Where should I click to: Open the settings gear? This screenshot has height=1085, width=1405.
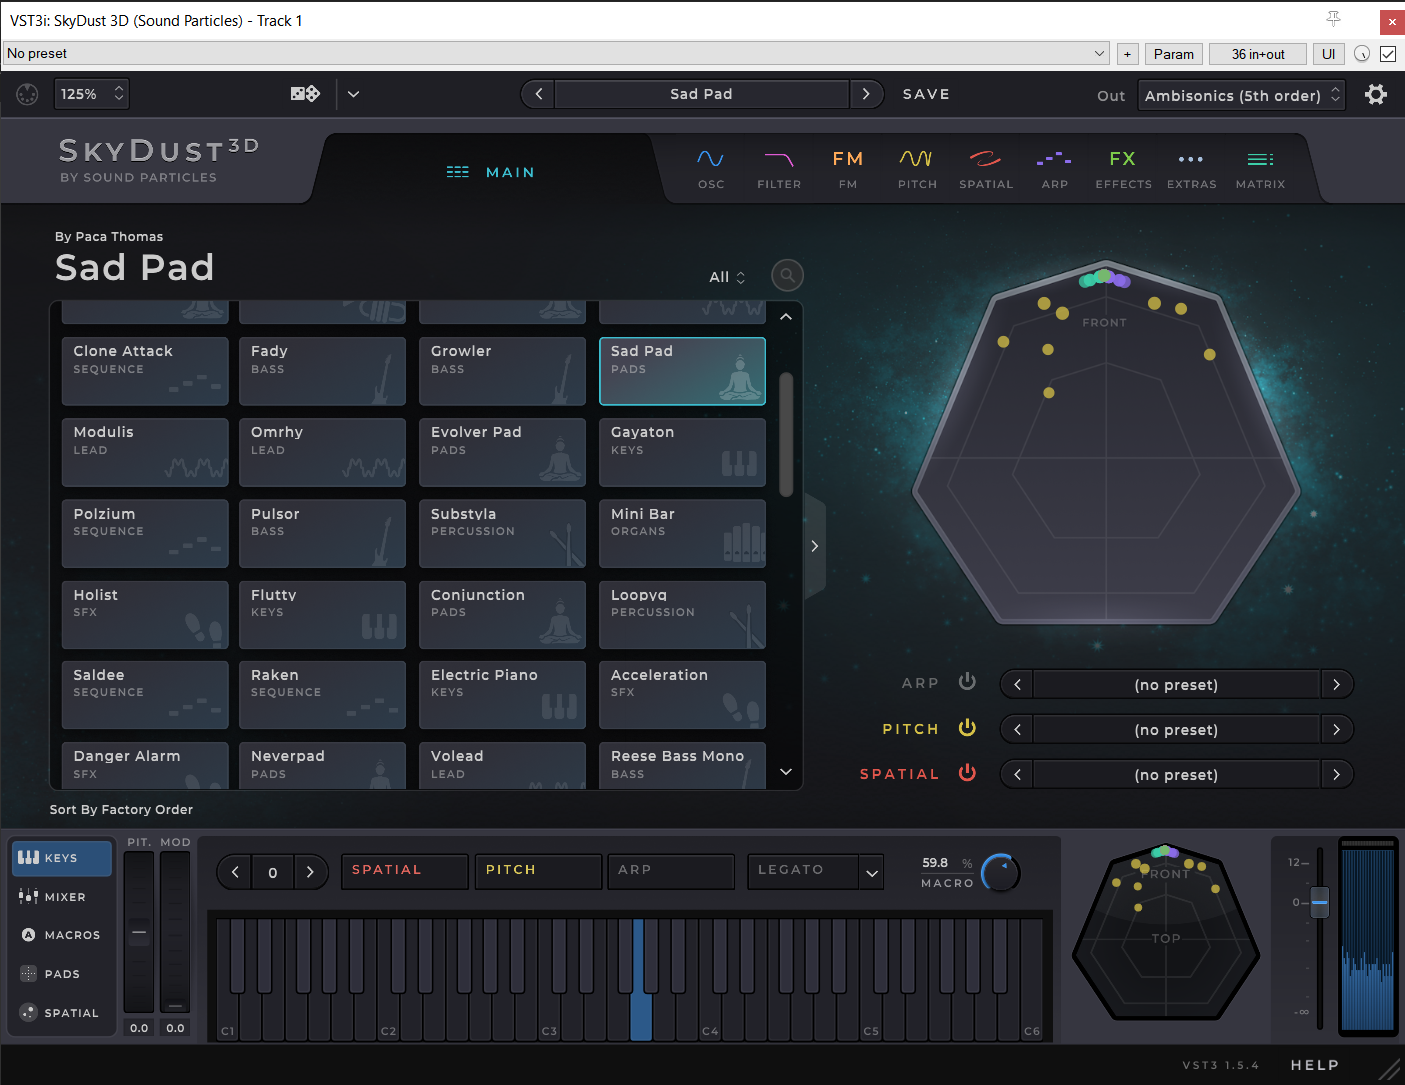pos(1376,93)
